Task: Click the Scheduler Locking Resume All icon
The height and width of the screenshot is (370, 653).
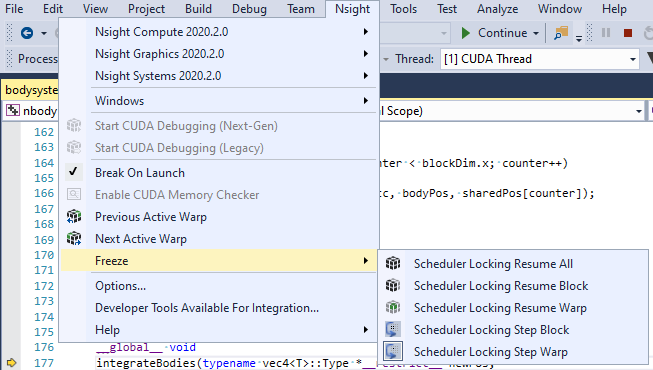Action: [x=393, y=263]
